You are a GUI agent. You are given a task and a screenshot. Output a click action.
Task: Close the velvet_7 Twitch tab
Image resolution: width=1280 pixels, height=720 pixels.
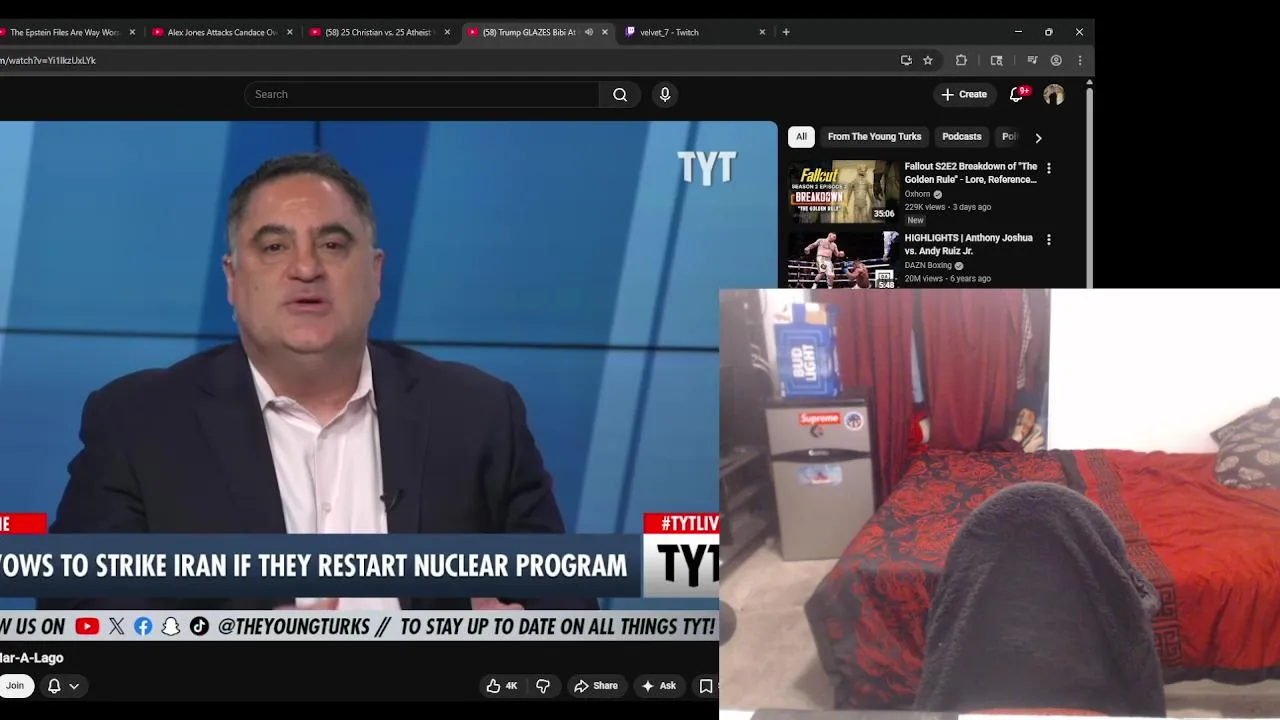click(x=762, y=32)
